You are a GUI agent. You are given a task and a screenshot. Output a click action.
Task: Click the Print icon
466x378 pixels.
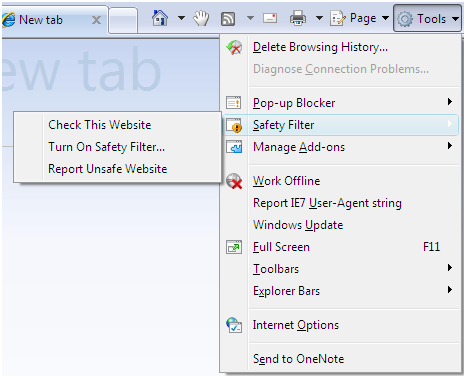pos(298,18)
